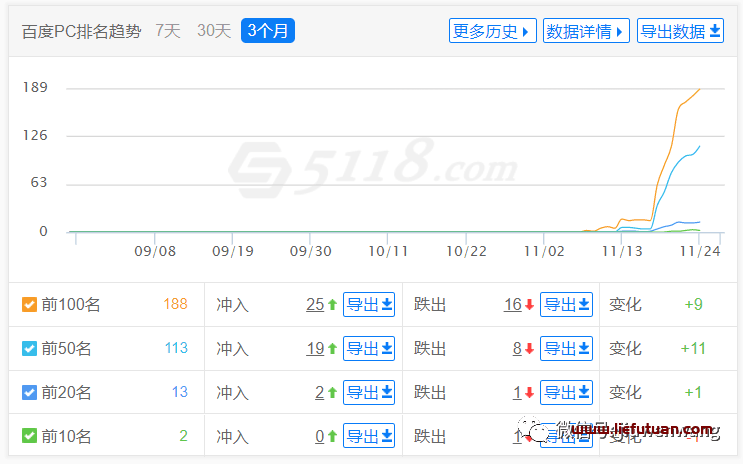Click the +11 变化 value

point(693,348)
